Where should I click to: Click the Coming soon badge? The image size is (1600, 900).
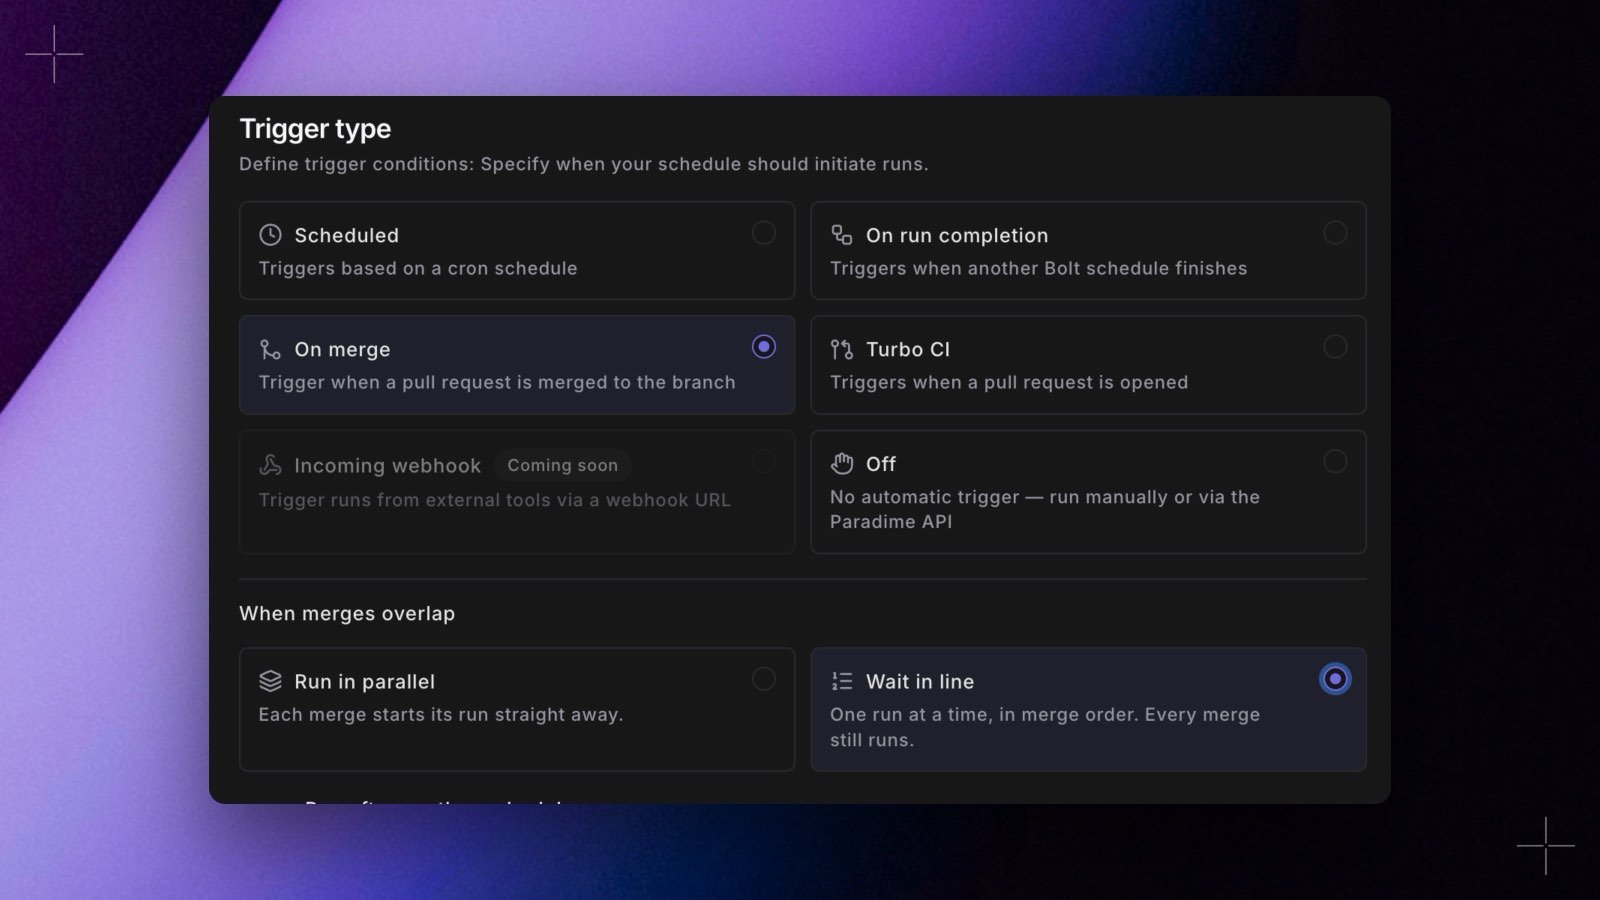pos(562,465)
